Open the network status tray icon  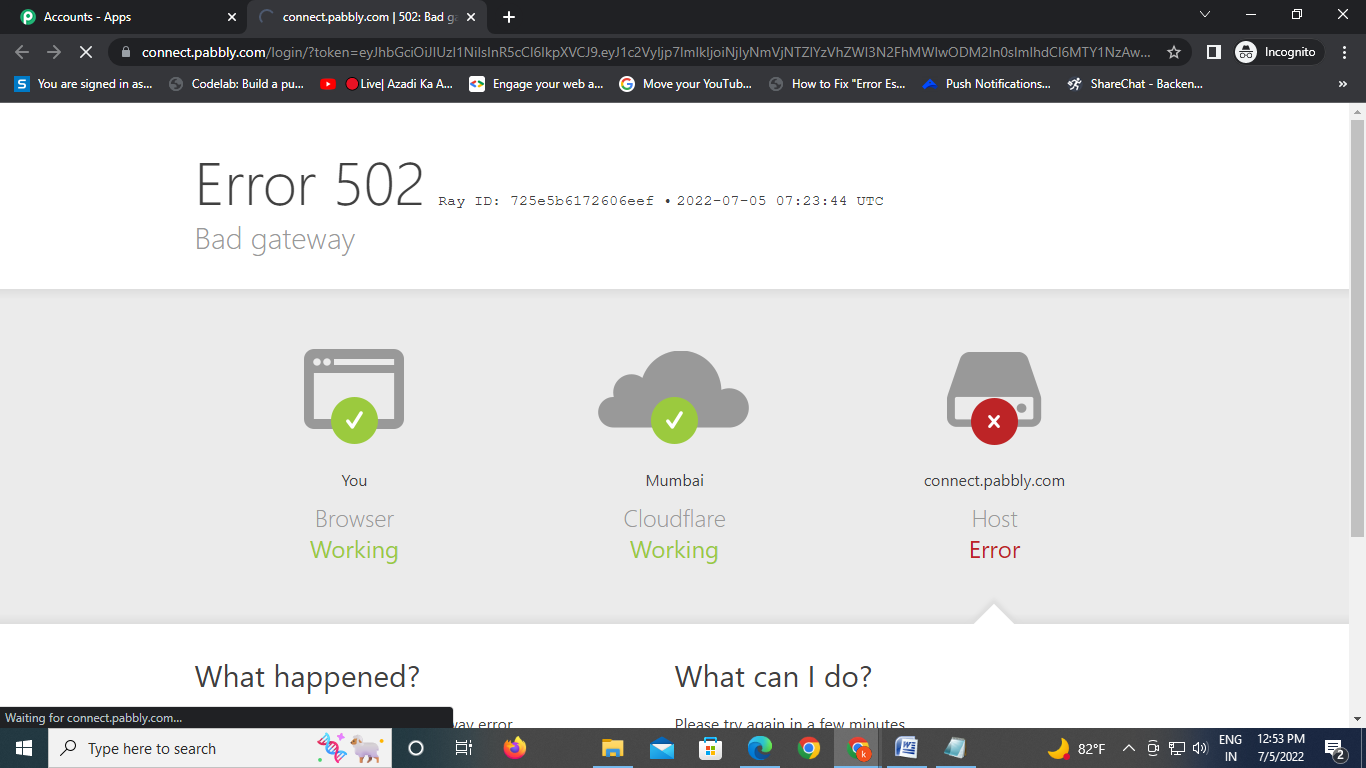[1177, 748]
